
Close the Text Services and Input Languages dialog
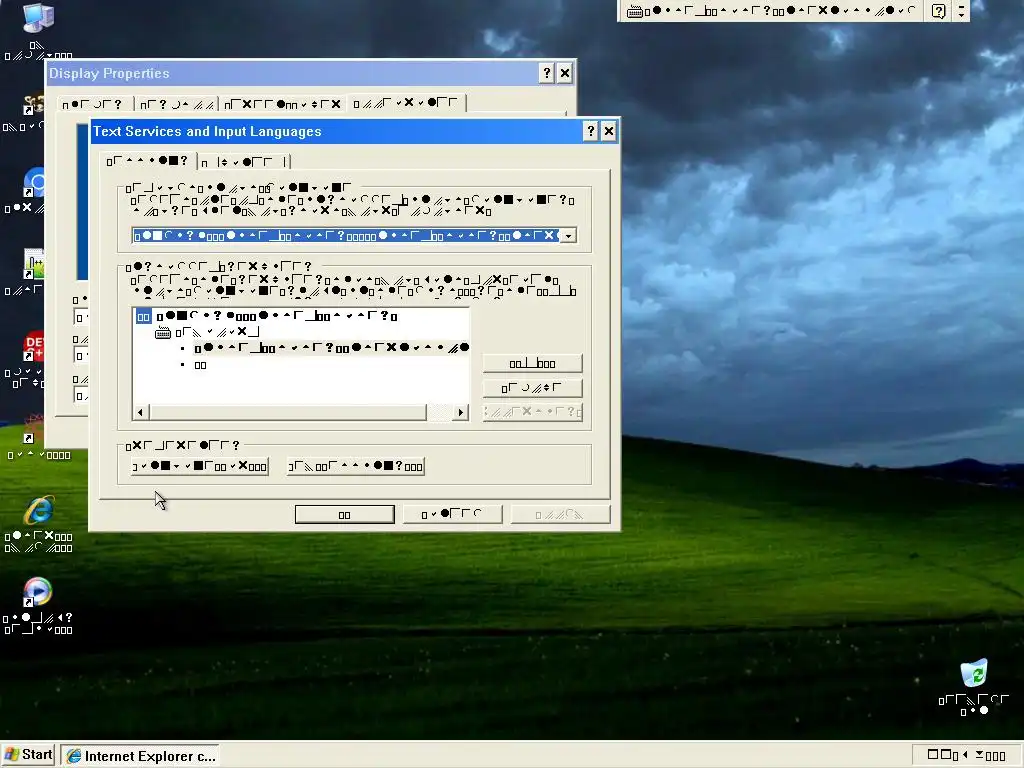pyautogui.click(x=609, y=131)
